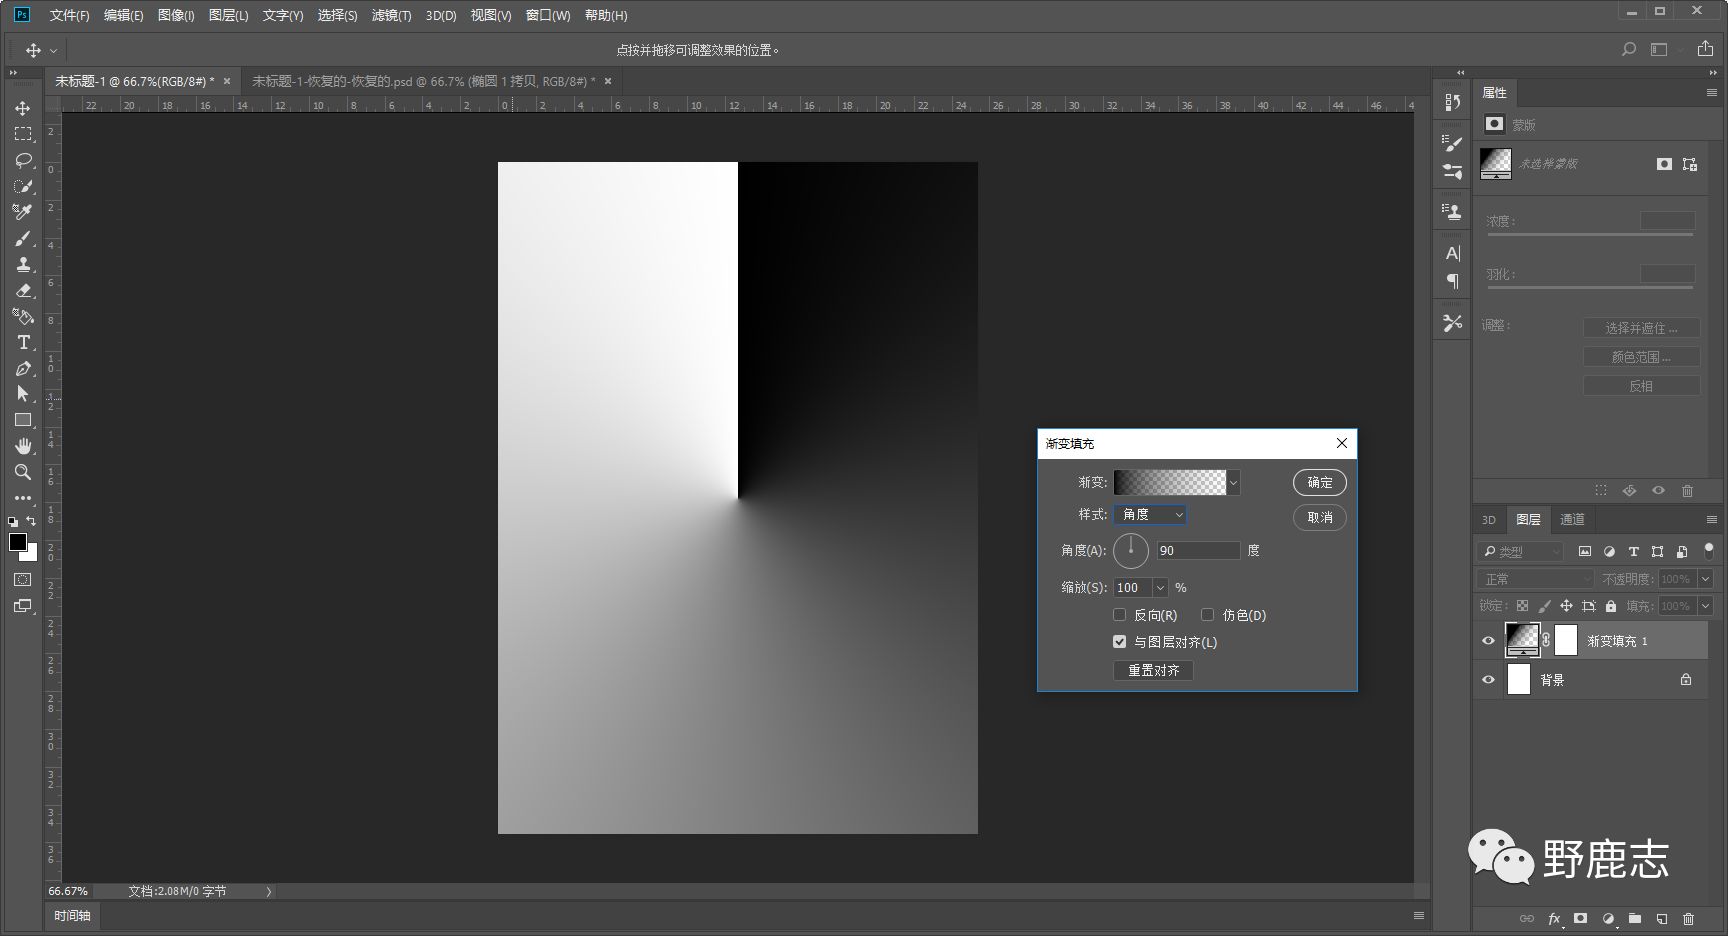Open the 样式 style dropdown showing 角度
The height and width of the screenshot is (936, 1728).
1150,514
